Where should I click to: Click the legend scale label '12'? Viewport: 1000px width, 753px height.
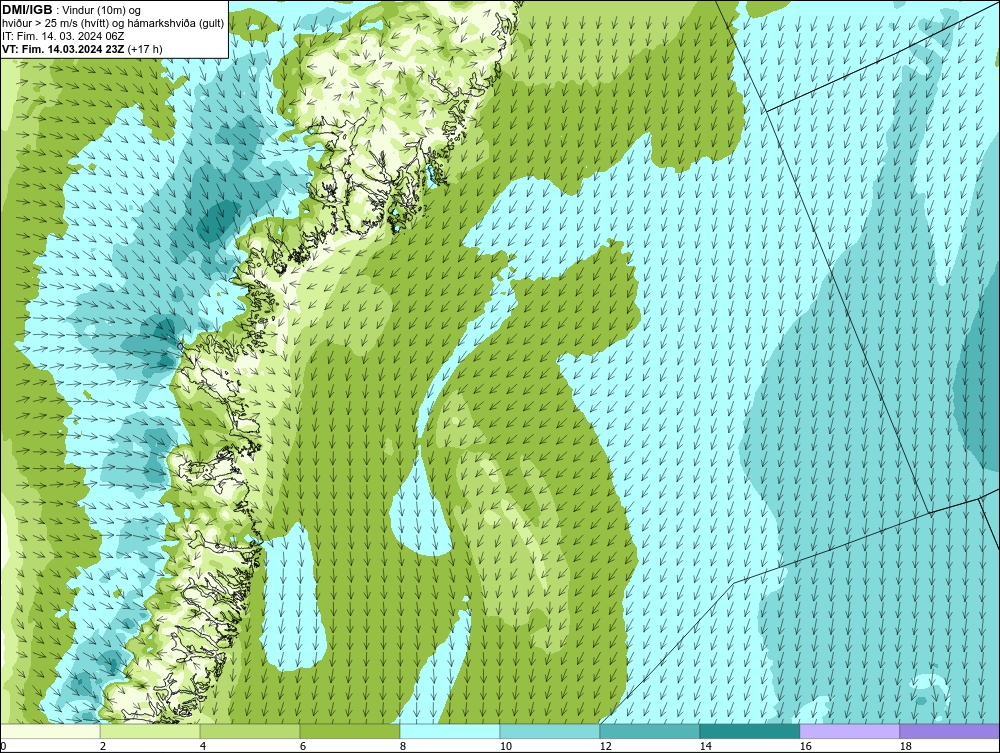605,747
